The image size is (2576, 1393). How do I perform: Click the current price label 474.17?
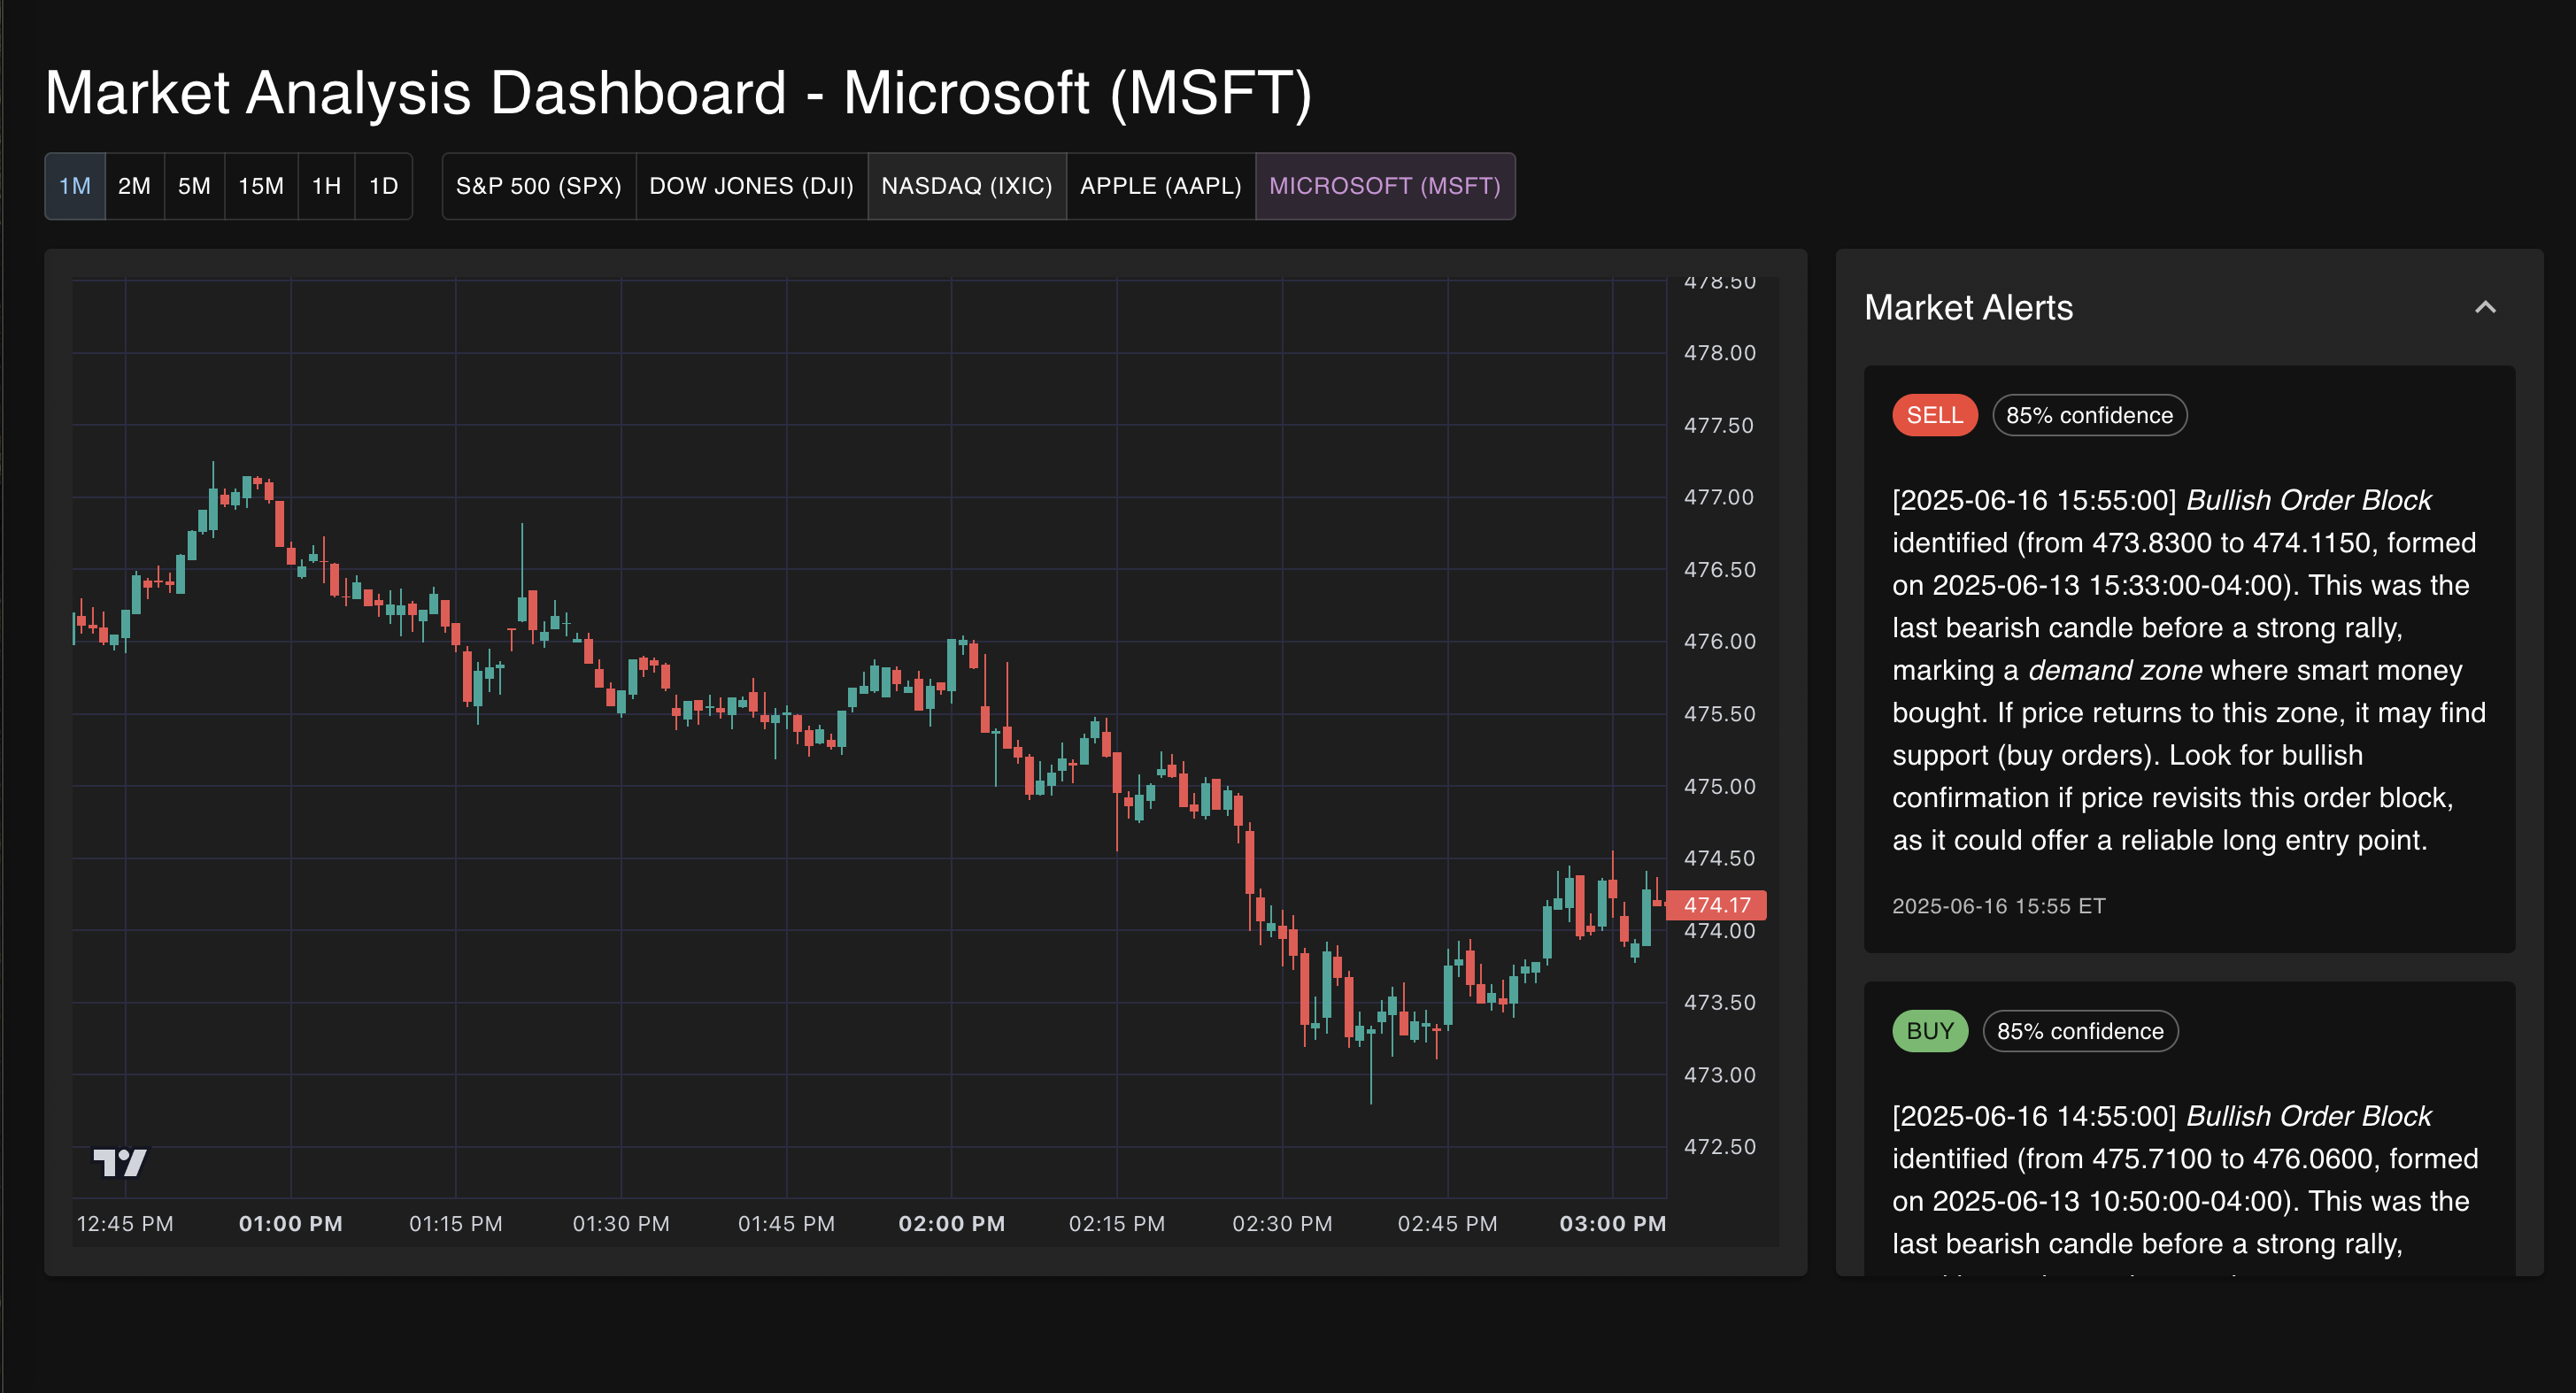pyautogui.click(x=1716, y=905)
